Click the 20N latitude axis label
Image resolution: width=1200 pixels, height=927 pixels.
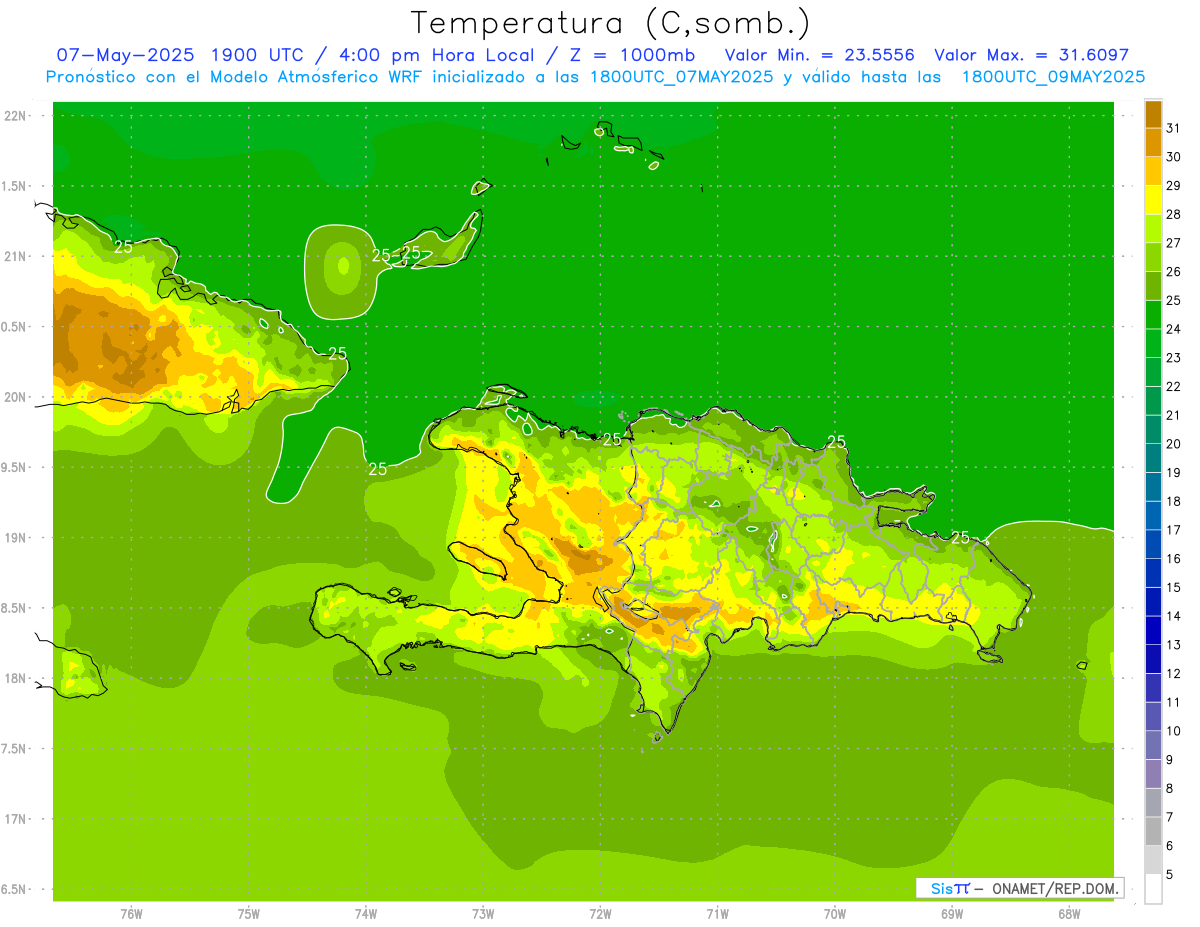pyautogui.click(x=17, y=397)
